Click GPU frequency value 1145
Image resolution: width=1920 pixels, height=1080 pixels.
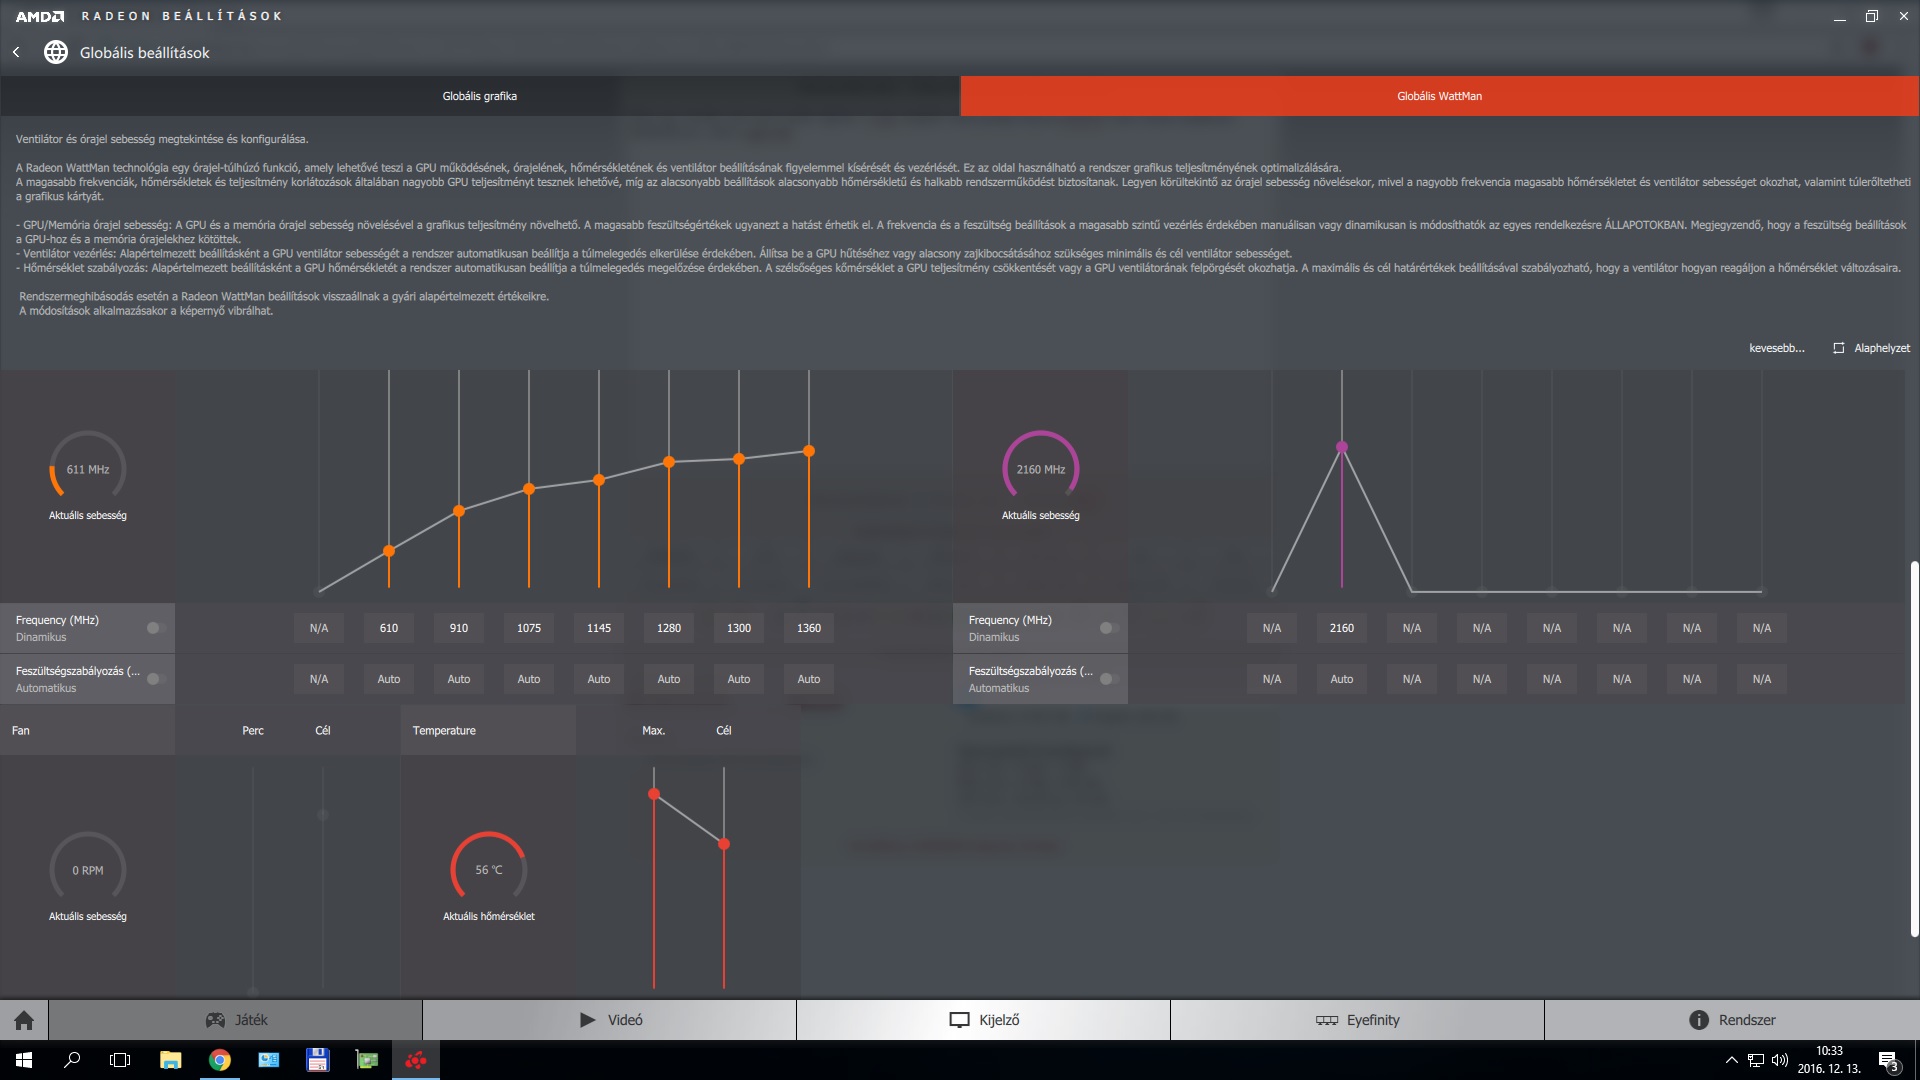pos(599,628)
